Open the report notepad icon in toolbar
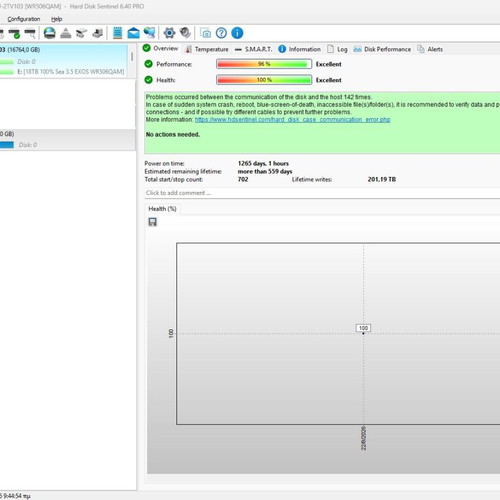Screen dimensions: 500x500 tap(117, 33)
